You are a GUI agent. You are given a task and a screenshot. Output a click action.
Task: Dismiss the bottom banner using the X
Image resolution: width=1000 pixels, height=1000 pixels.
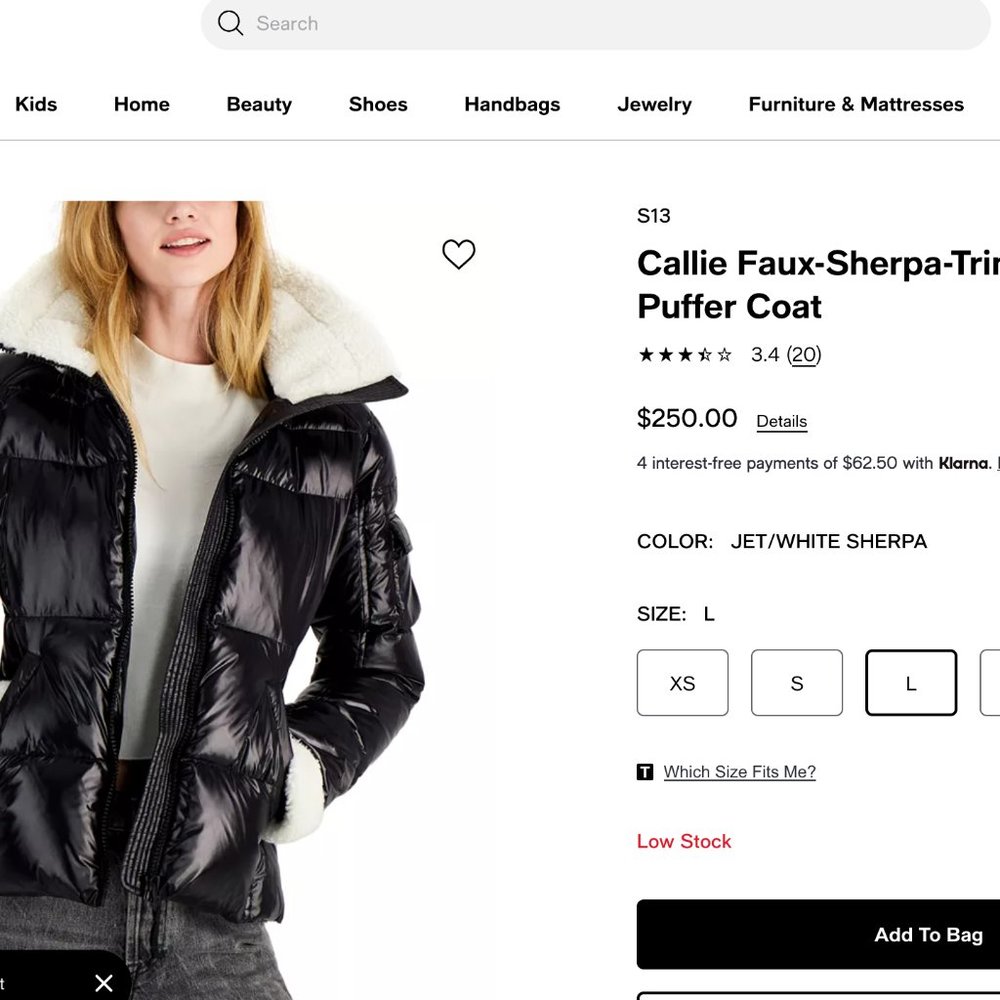[x=103, y=983]
